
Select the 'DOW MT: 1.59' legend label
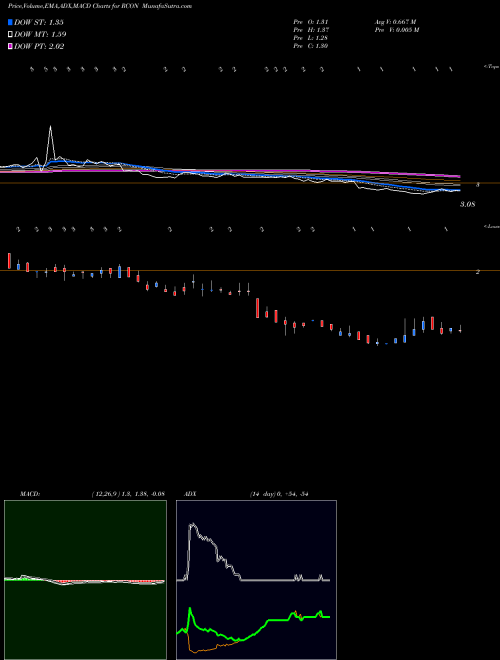(40, 34)
